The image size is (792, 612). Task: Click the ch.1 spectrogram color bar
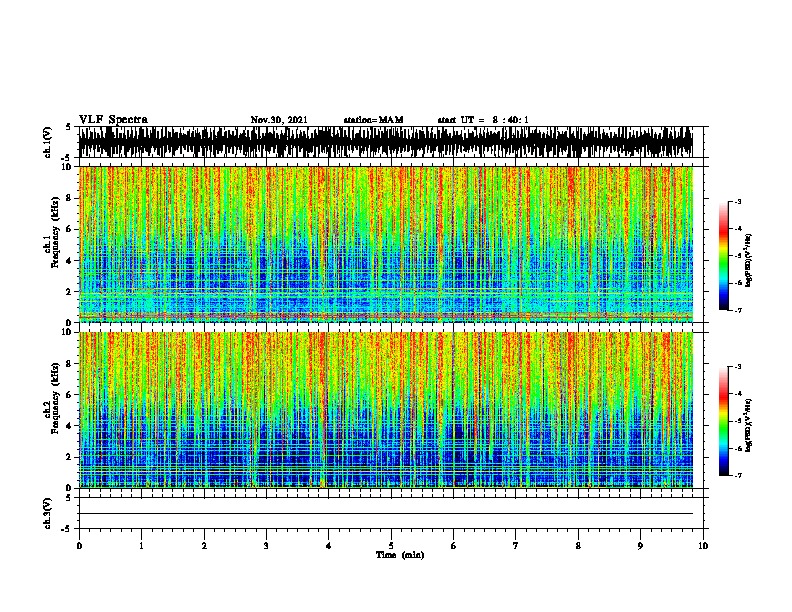pos(724,256)
